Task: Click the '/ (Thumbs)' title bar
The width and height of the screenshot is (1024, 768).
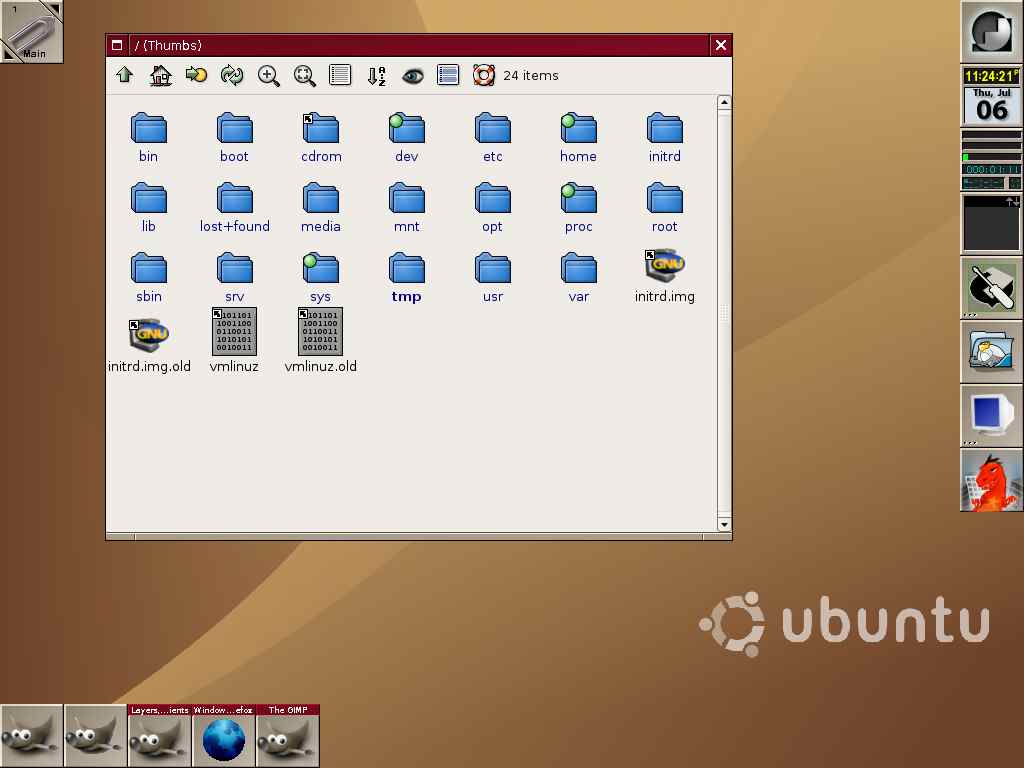Action: point(419,45)
